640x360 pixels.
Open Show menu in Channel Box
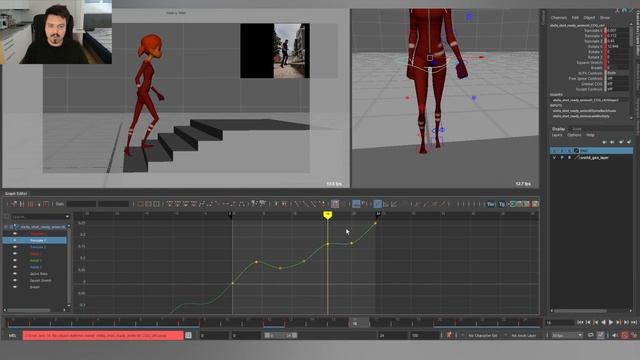(x=605, y=18)
